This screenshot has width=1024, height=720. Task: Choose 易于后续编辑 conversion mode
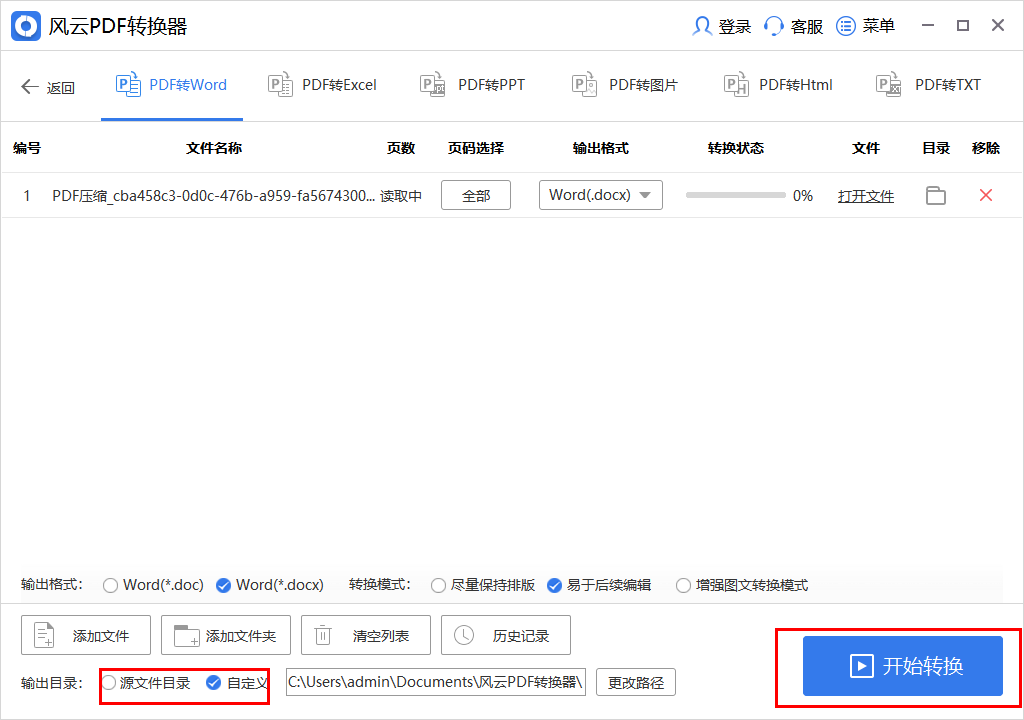click(599, 585)
